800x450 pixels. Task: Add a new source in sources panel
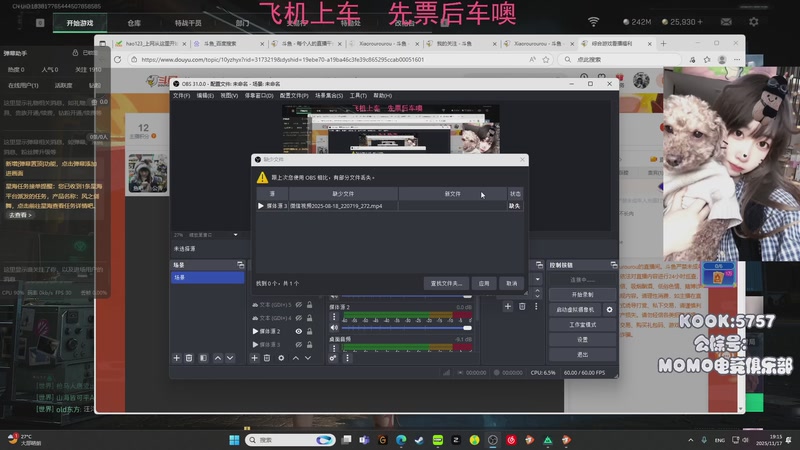click(254, 358)
